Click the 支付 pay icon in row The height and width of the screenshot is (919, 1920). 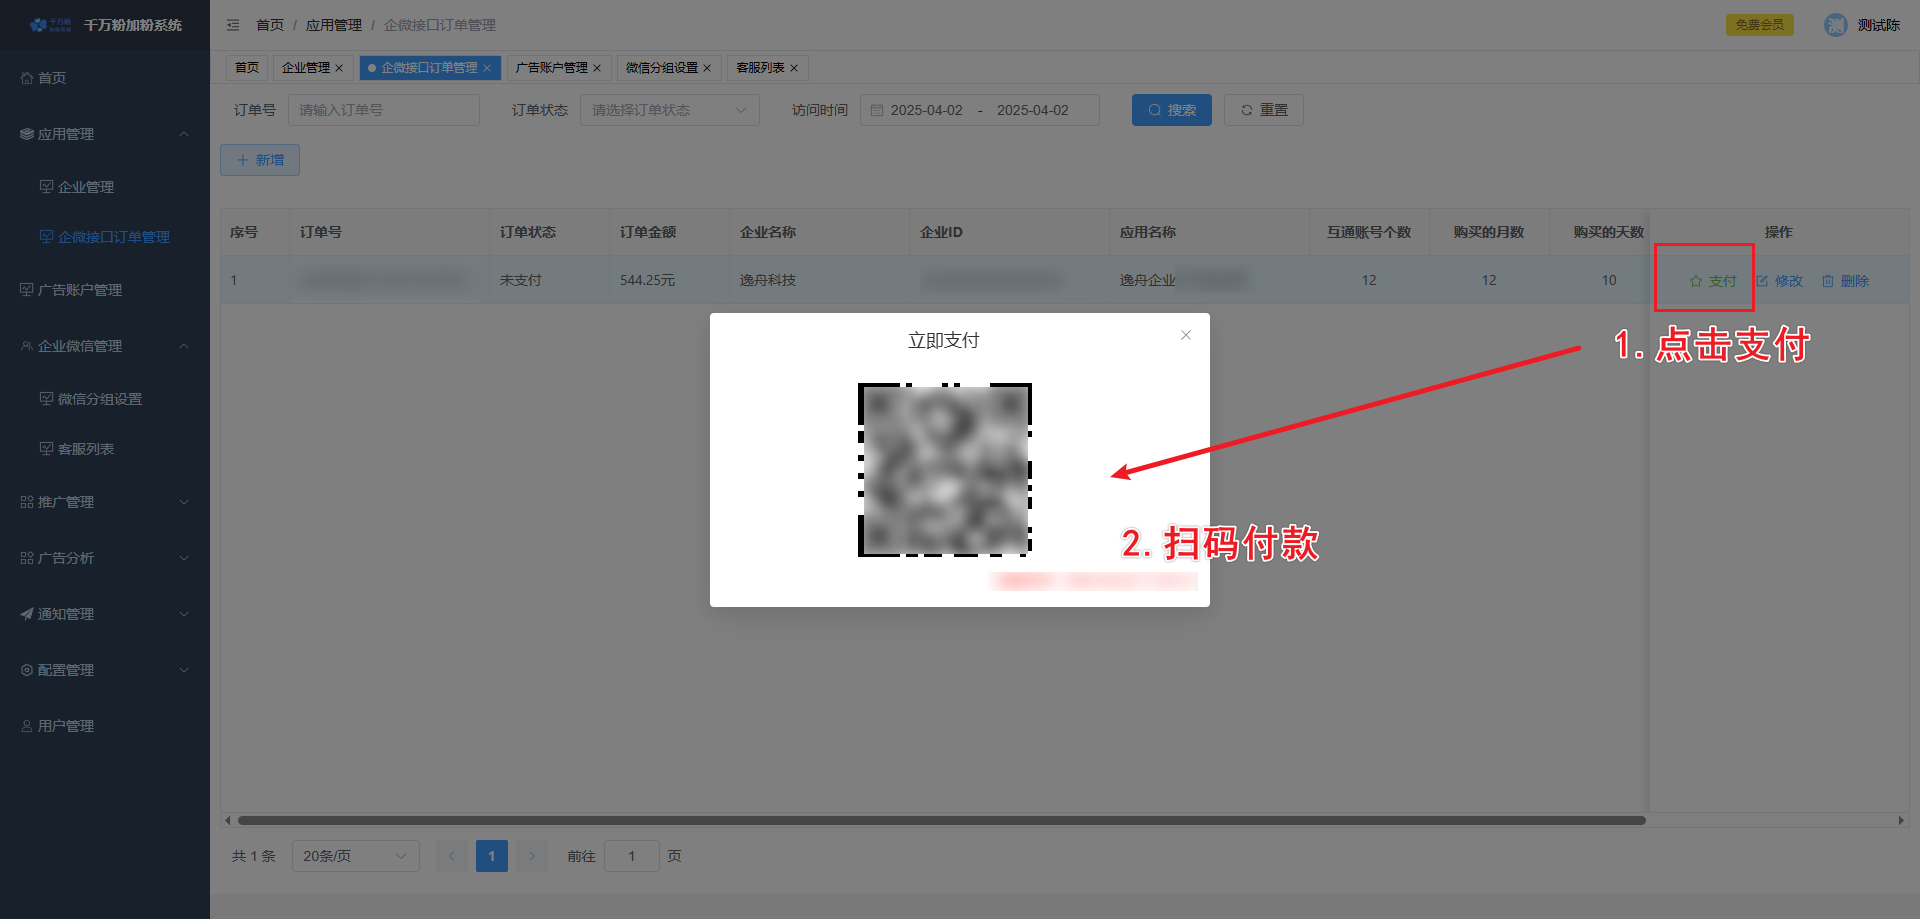tap(1696, 281)
